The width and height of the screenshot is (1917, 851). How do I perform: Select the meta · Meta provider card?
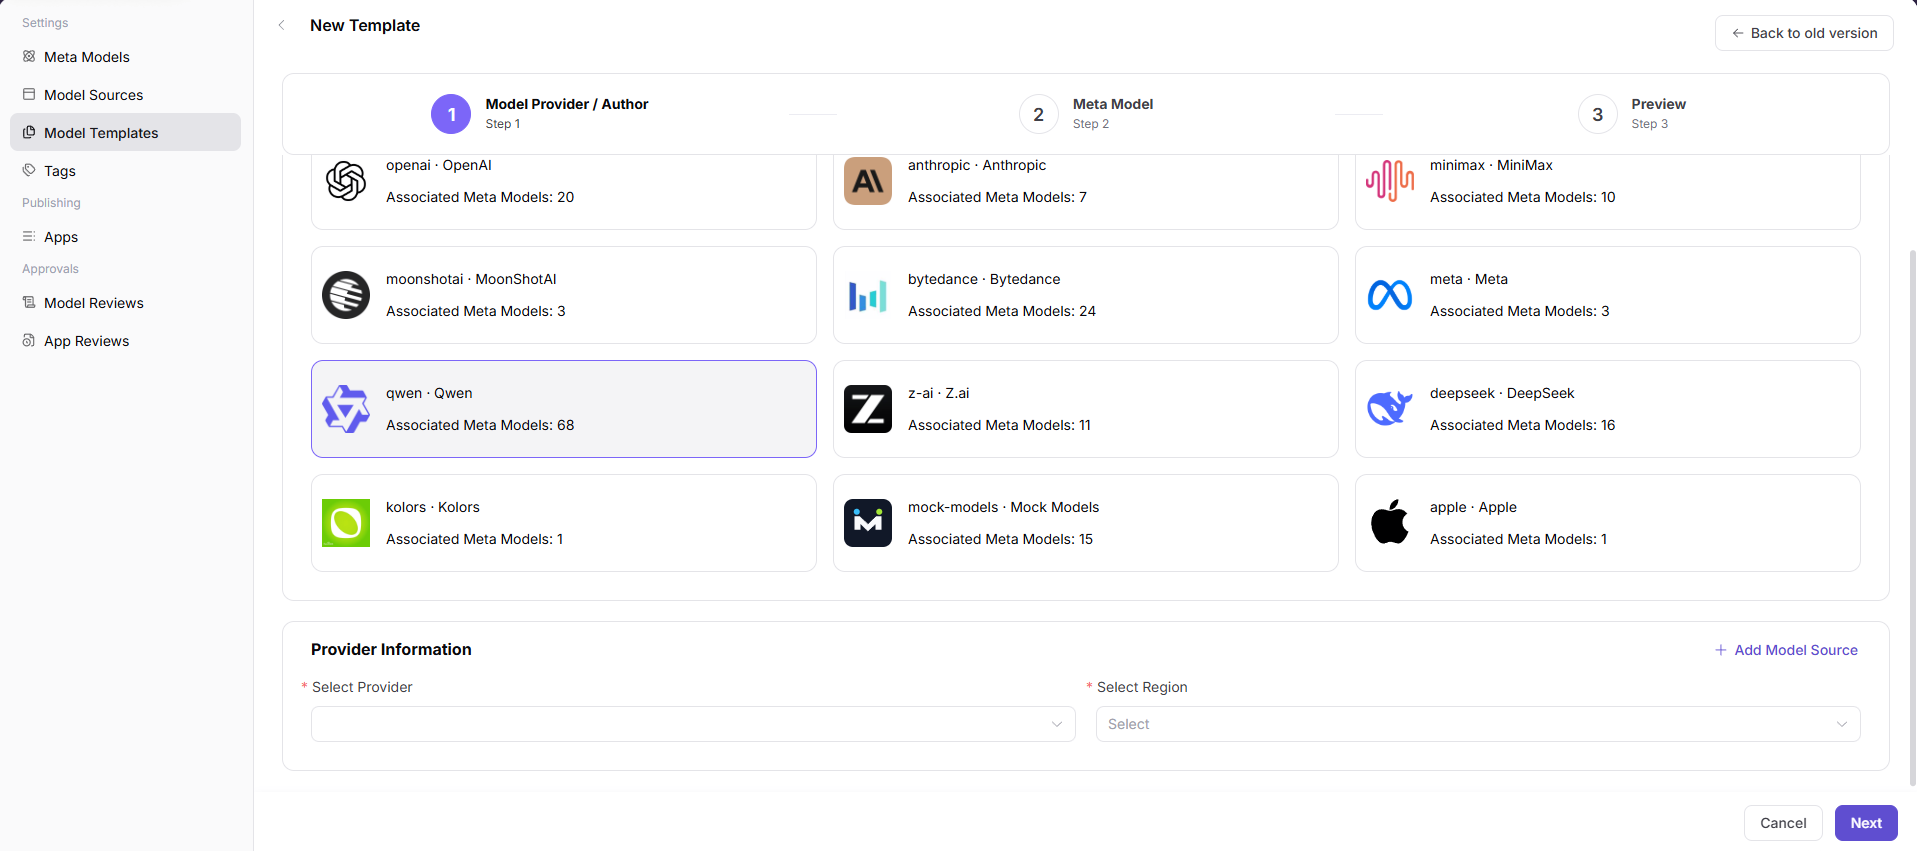click(x=1608, y=295)
